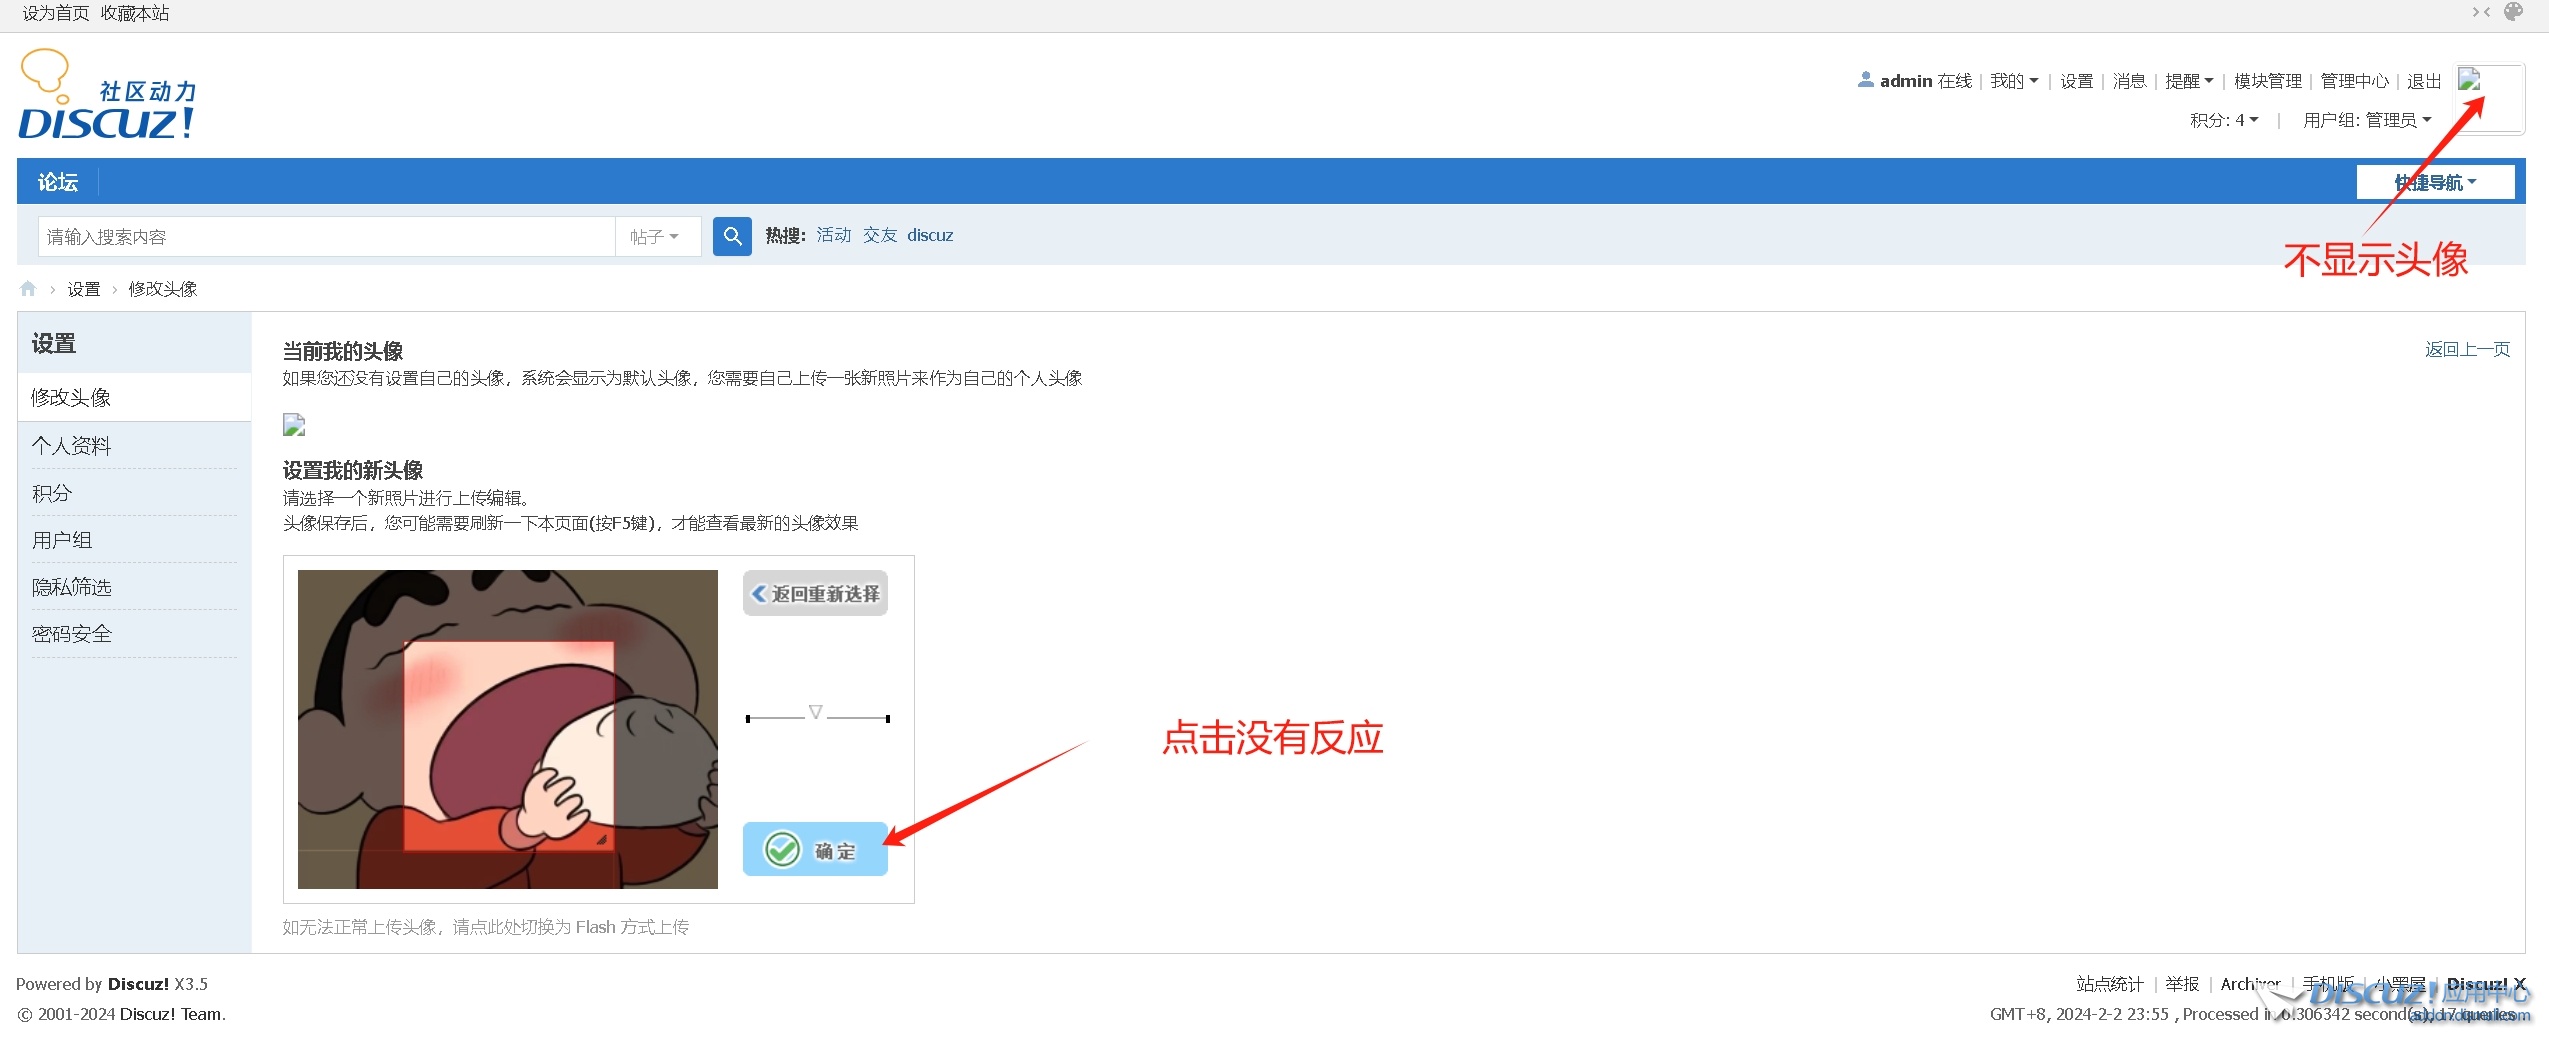Open the 帖子 search type dropdown
This screenshot has height=1041, width=2549.
click(x=656, y=237)
